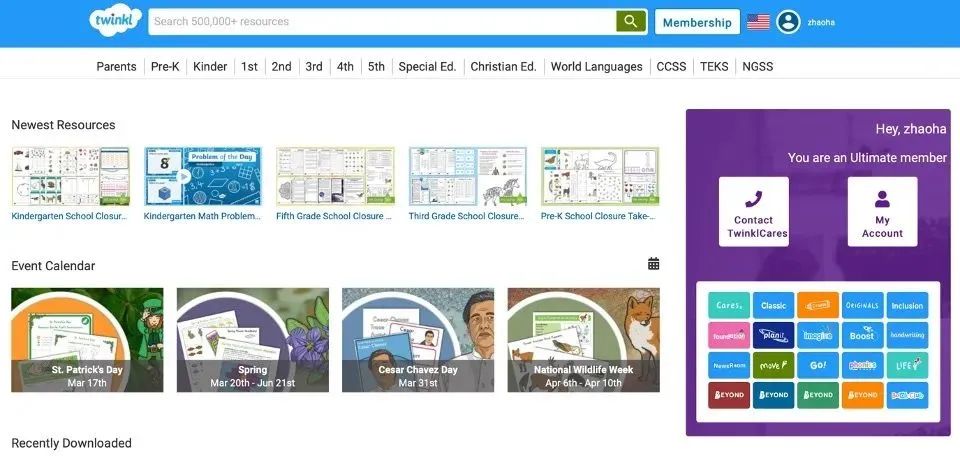Select CCSS in the navigation bar
This screenshot has width=960, height=456.
click(672, 67)
